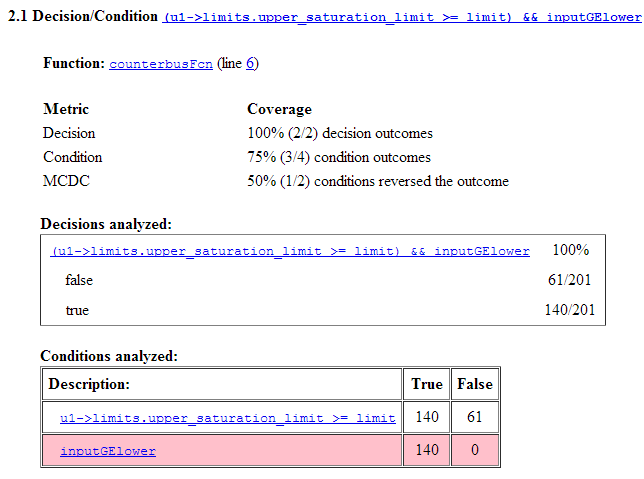
Task: Select the False count 61 cell
Action: [474, 418]
